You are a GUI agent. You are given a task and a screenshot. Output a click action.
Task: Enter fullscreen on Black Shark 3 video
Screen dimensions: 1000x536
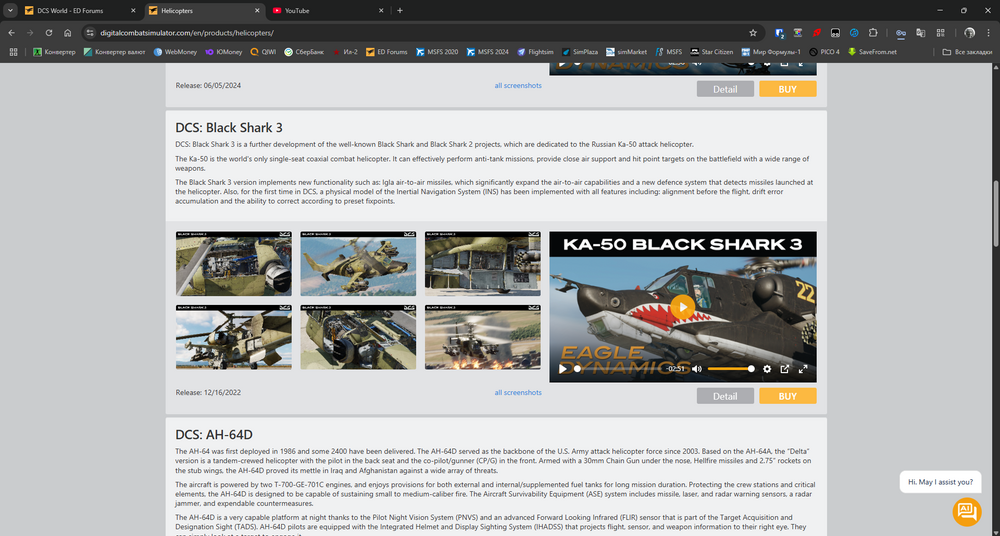click(803, 369)
